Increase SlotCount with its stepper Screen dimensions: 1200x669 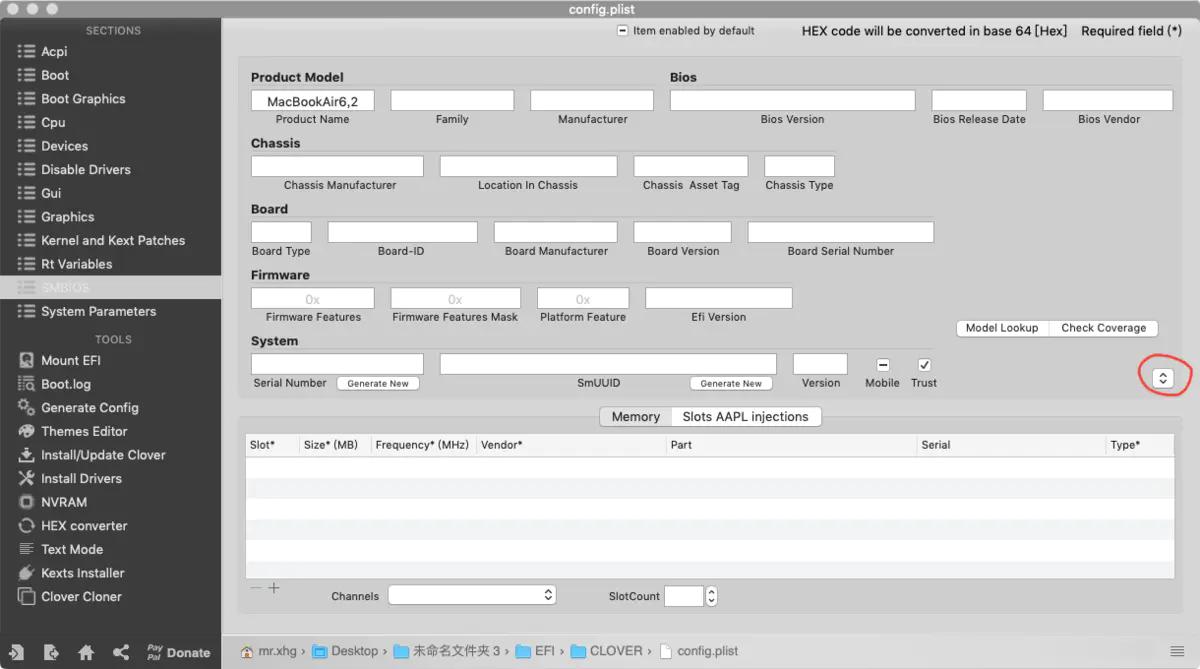[x=710, y=592]
